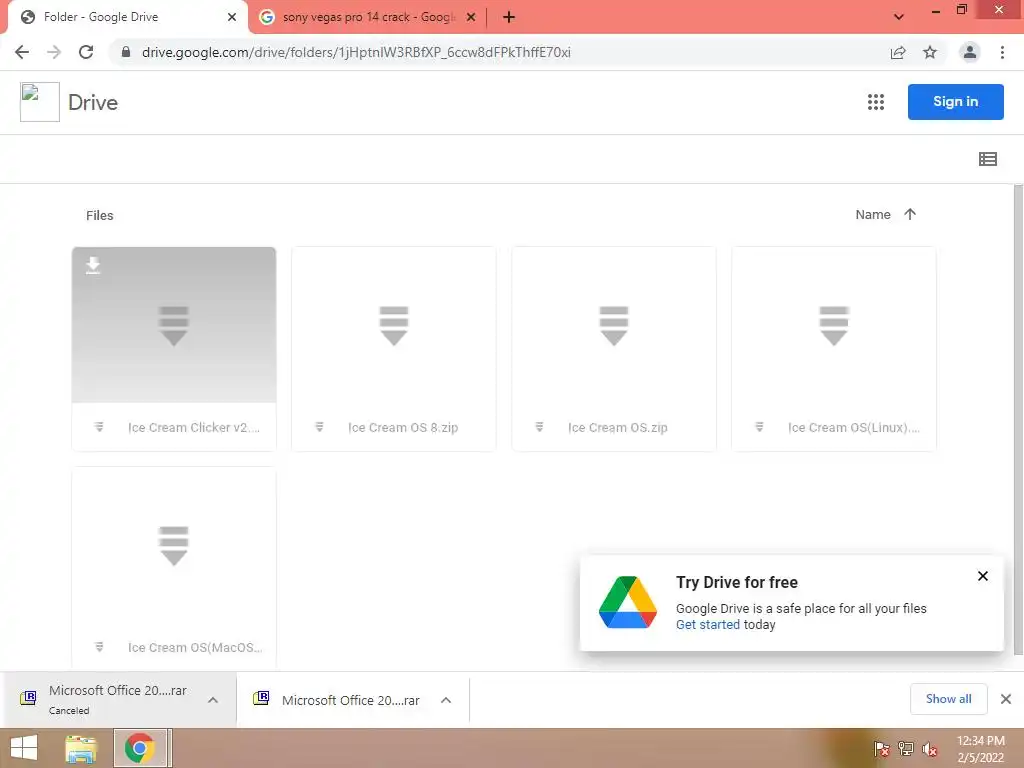
Task: Click the muted volume tray icon
Action: 929,749
